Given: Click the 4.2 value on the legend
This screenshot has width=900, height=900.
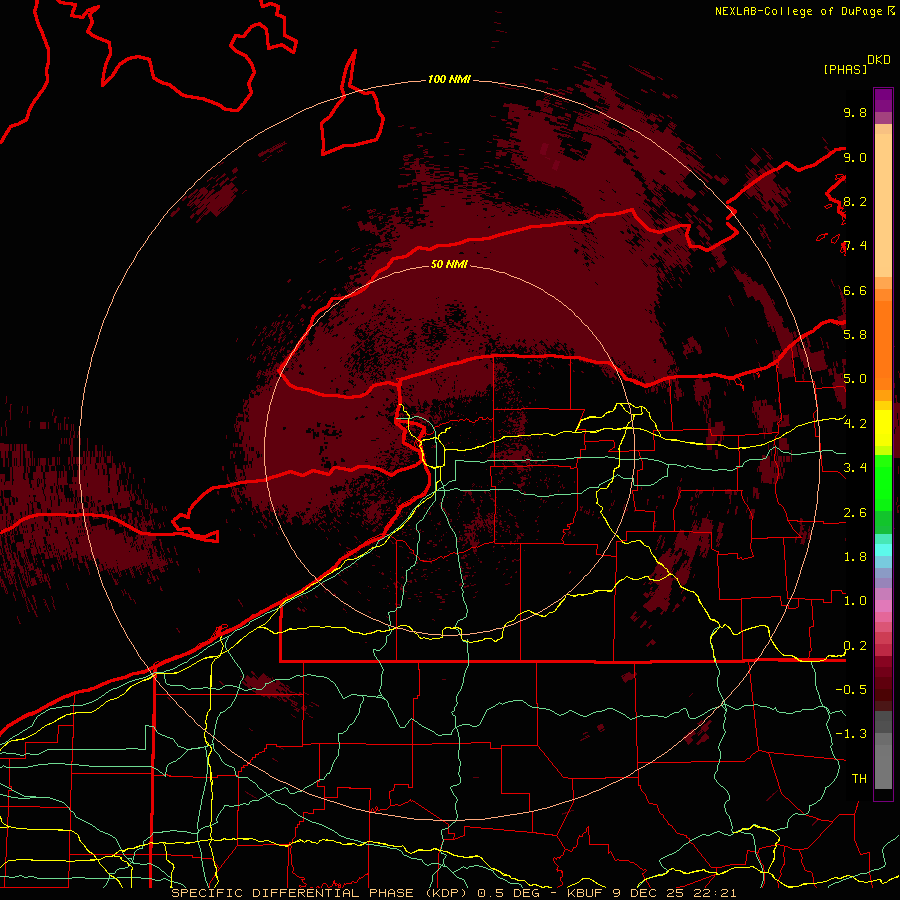Looking at the screenshot, I should pyautogui.click(x=855, y=424).
